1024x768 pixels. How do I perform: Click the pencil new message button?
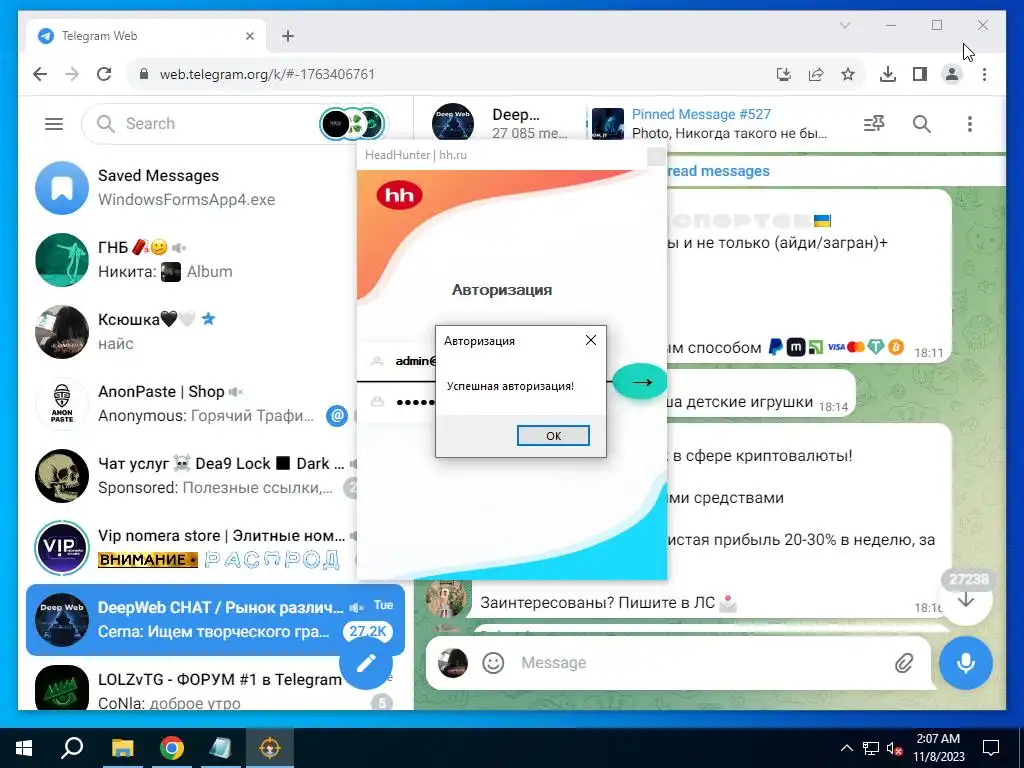[x=366, y=662]
